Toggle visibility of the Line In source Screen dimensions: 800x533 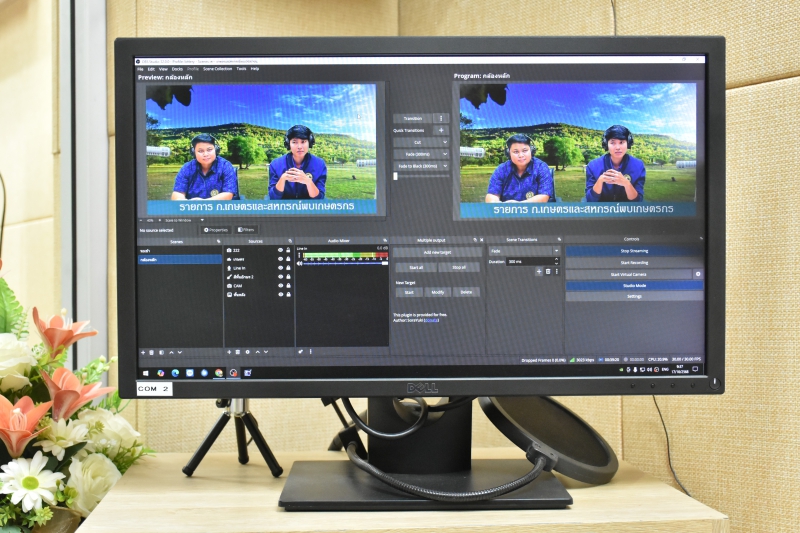(x=280, y=268)
